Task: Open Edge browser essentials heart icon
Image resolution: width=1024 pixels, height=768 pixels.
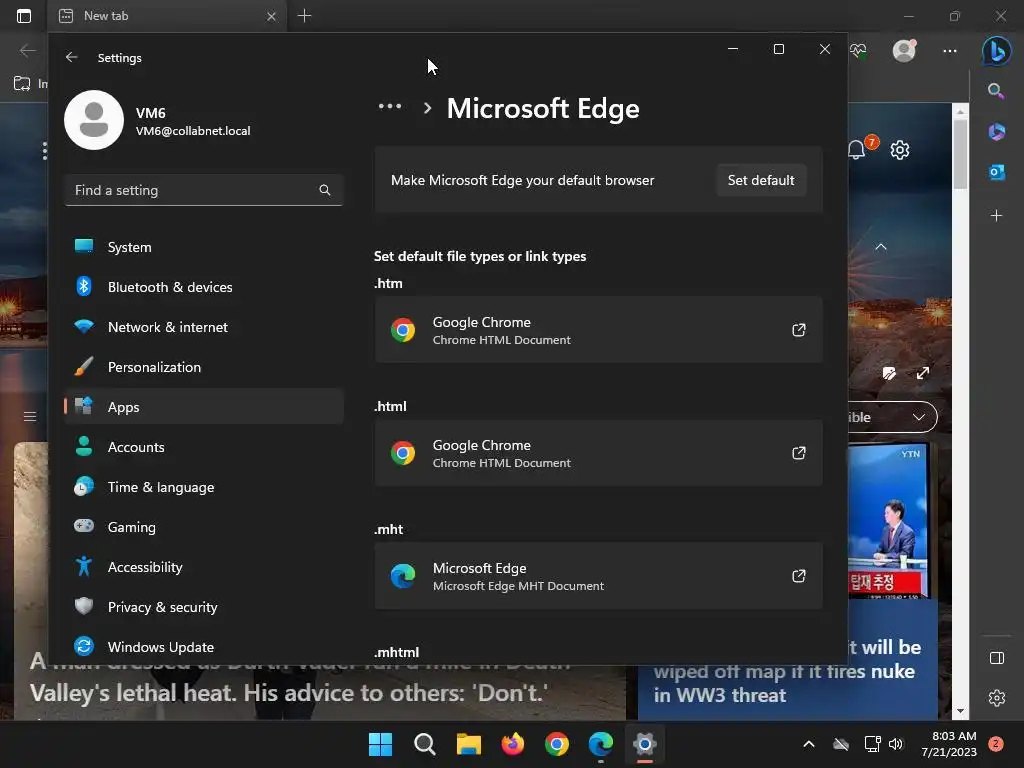Action: click(858, 51)
